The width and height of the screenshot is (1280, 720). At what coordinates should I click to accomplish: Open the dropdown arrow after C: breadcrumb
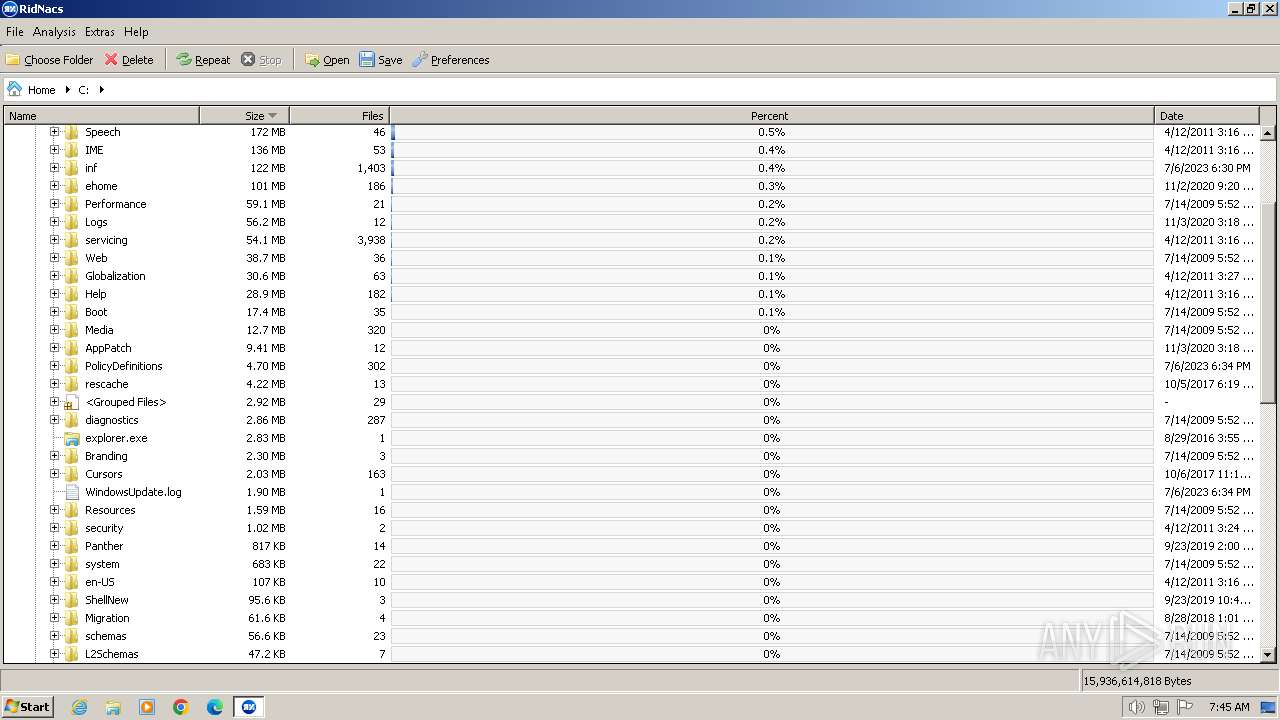point(101,90)
